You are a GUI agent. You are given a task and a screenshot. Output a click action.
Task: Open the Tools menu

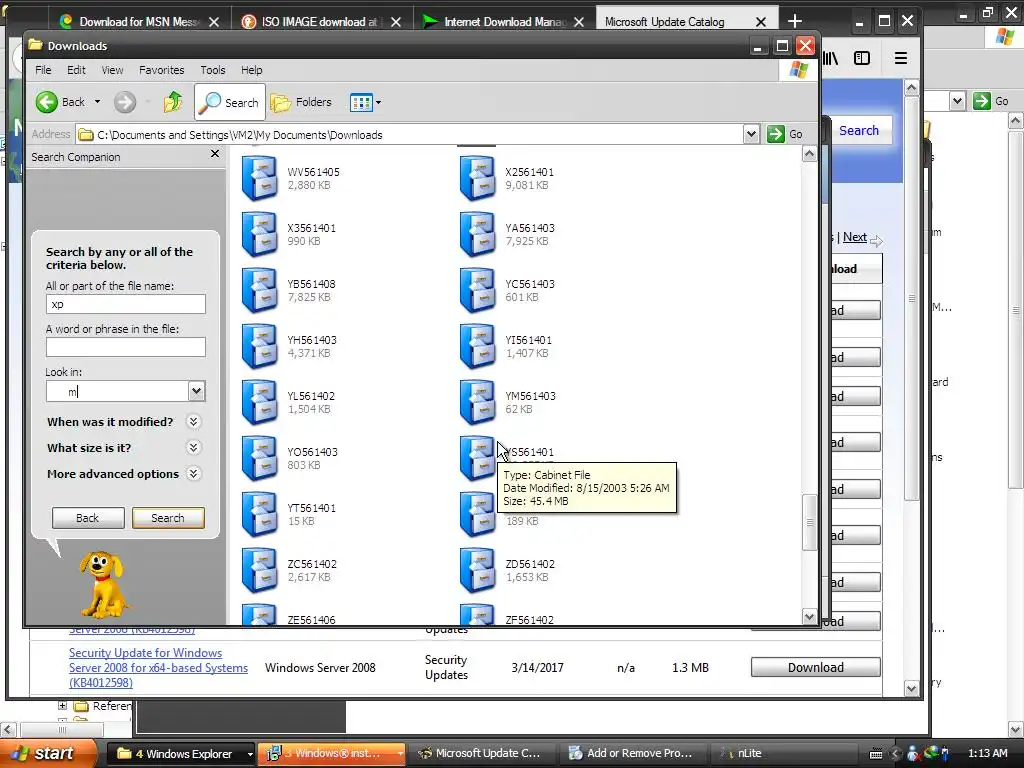tap(212, 70)
